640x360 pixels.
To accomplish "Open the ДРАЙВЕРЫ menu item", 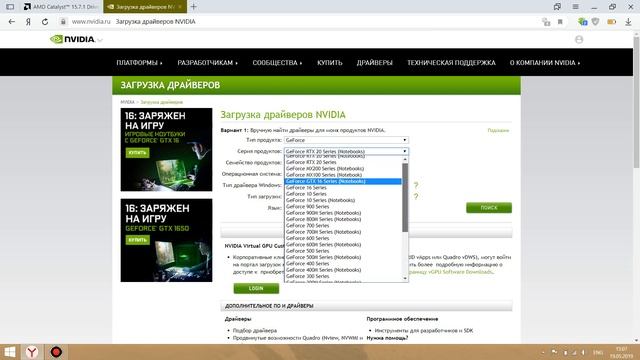I will (x=374, y=62).
